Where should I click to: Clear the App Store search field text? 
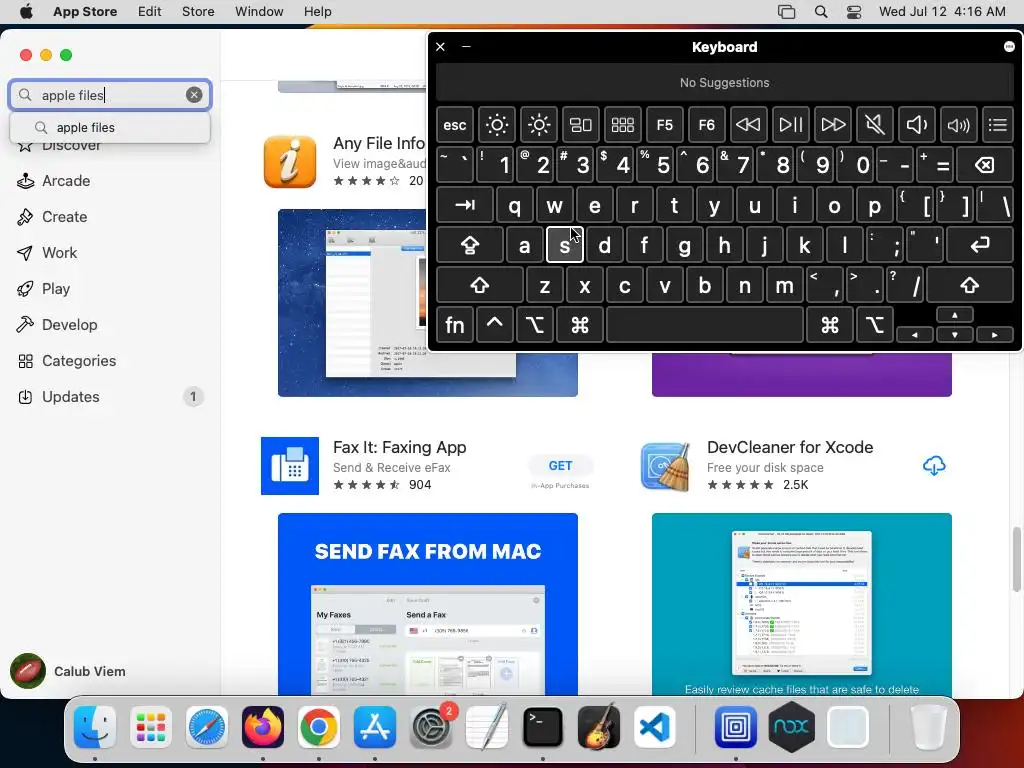click(194, 95)
